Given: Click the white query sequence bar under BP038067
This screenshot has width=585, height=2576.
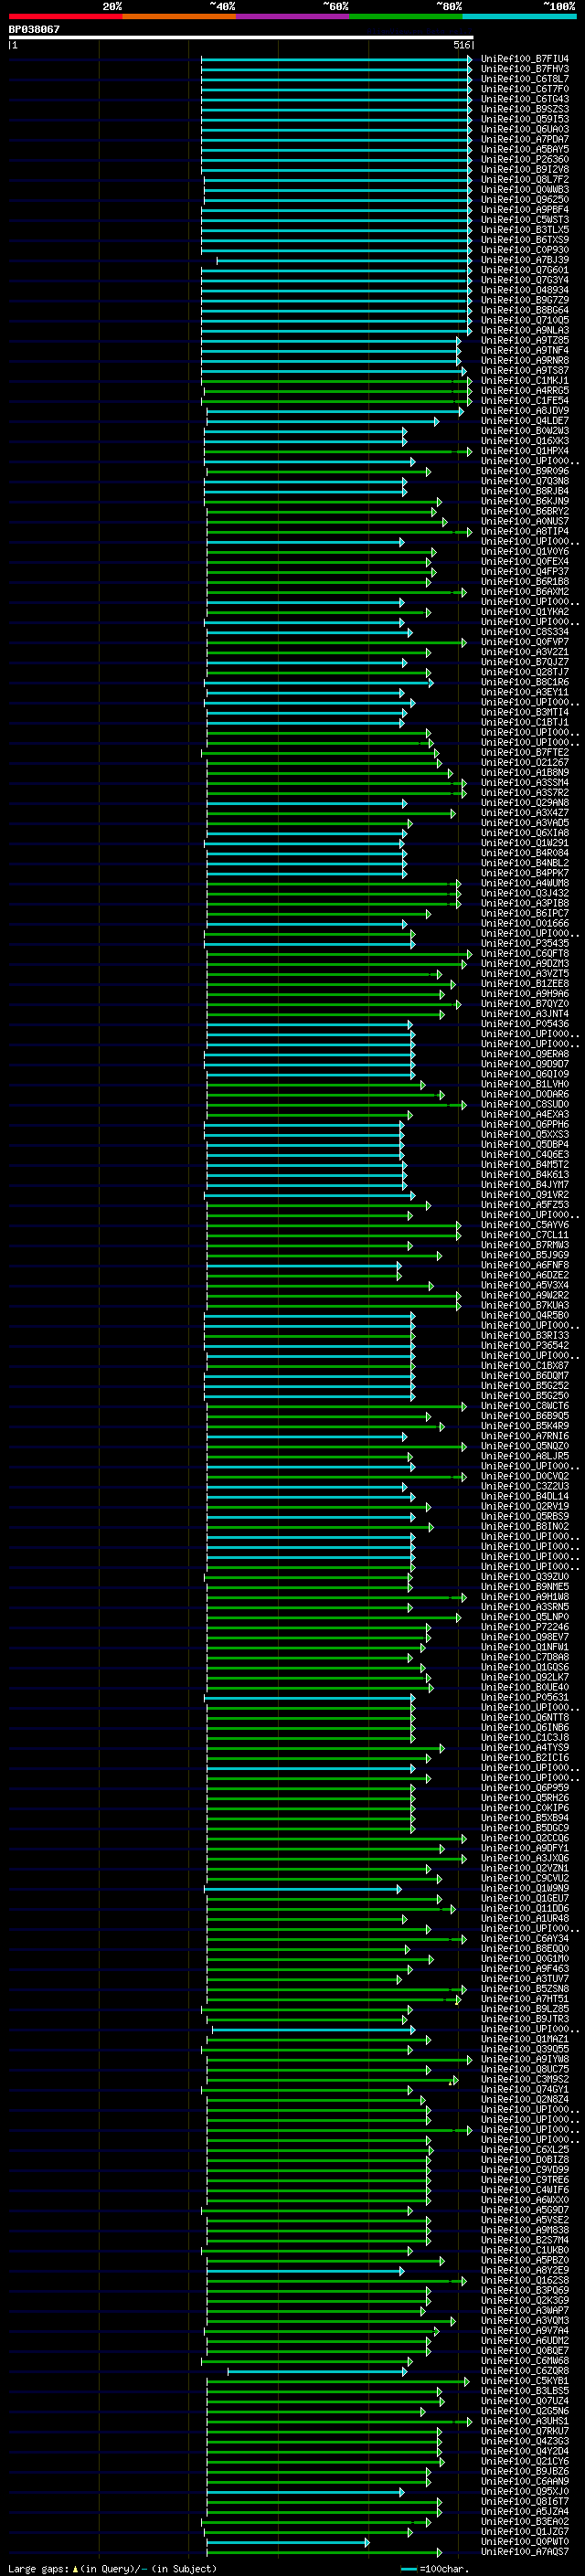Looking at the screenshot, I should pos(241,38).
